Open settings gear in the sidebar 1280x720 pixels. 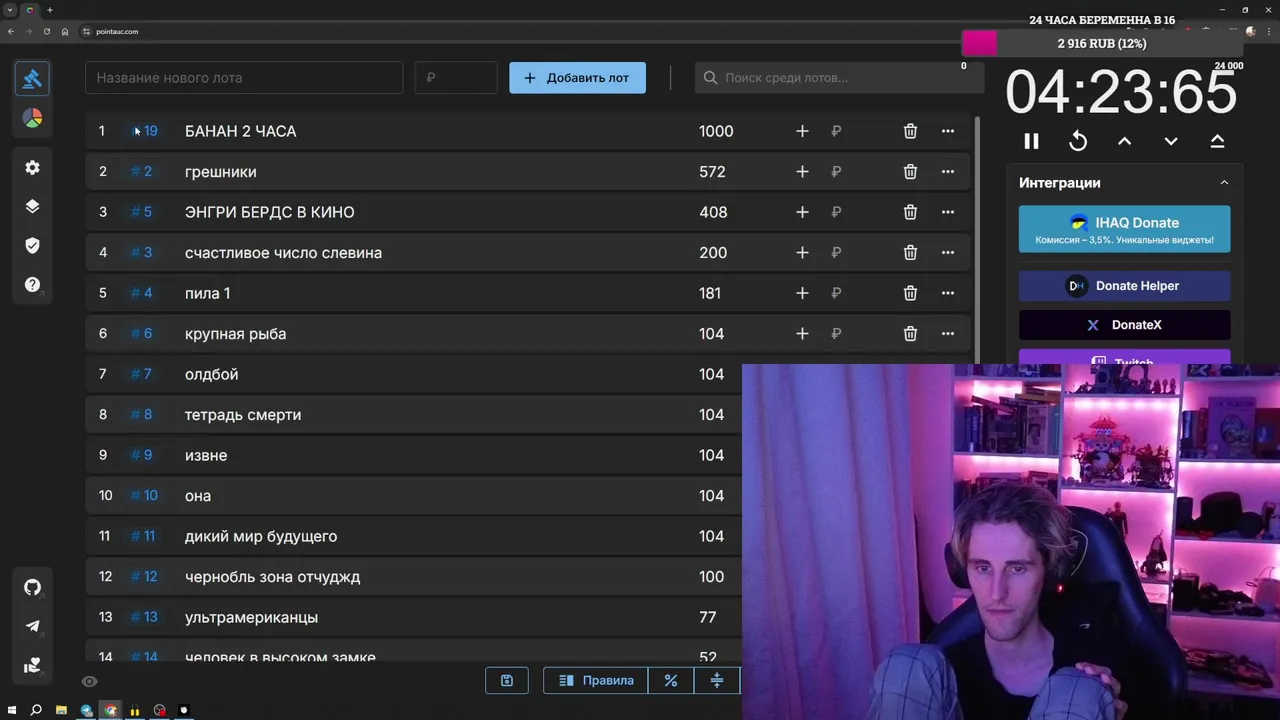coord(32,167)
